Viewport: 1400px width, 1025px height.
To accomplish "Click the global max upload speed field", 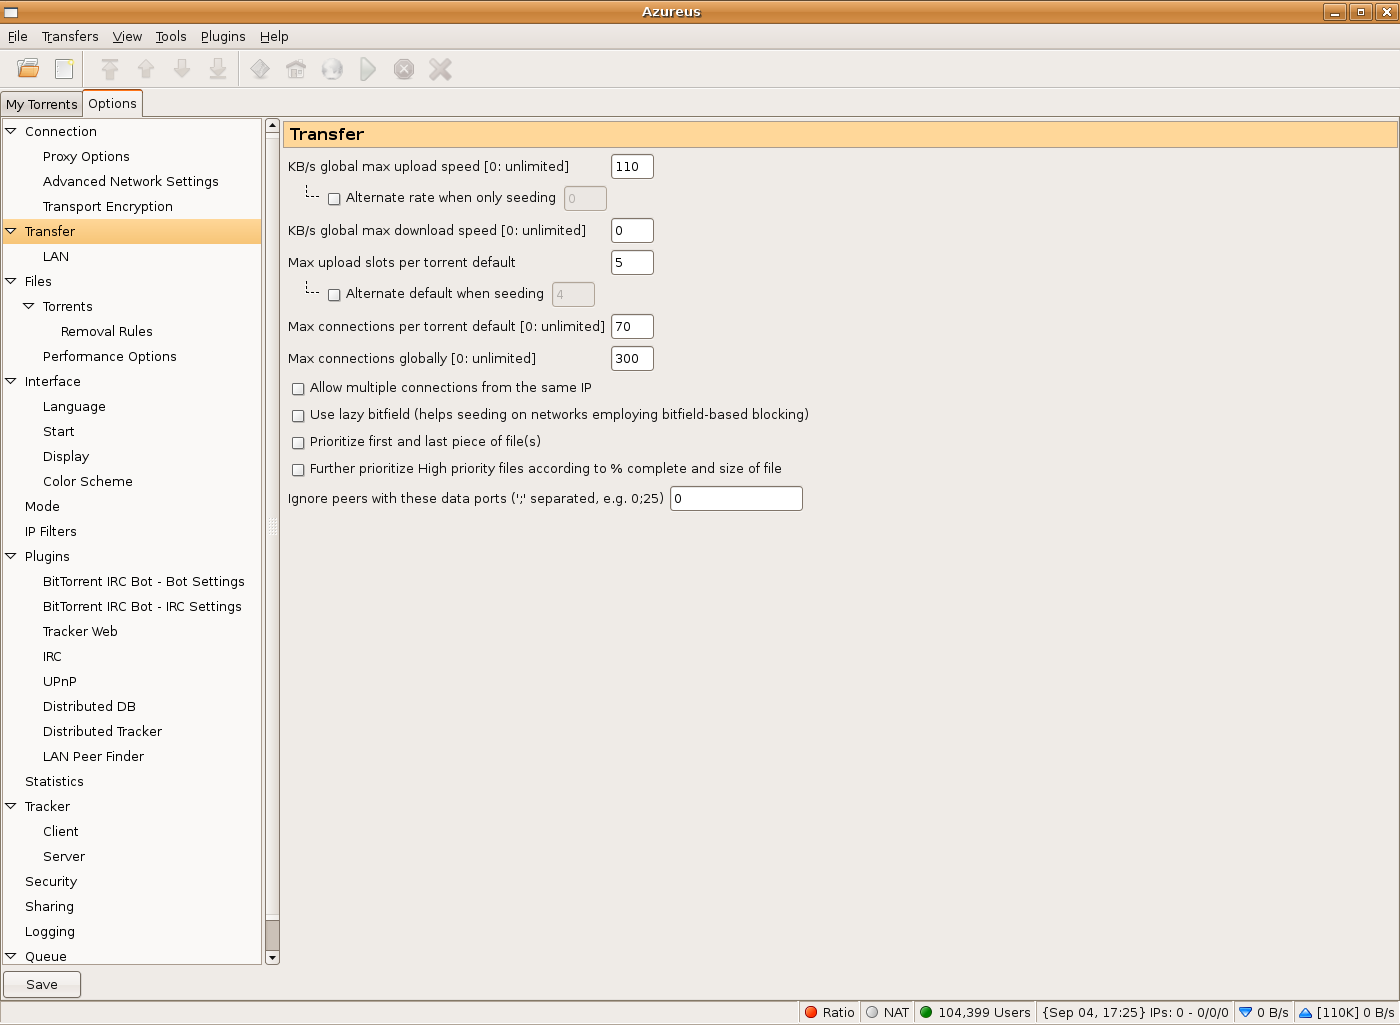I will pos(631,167).
